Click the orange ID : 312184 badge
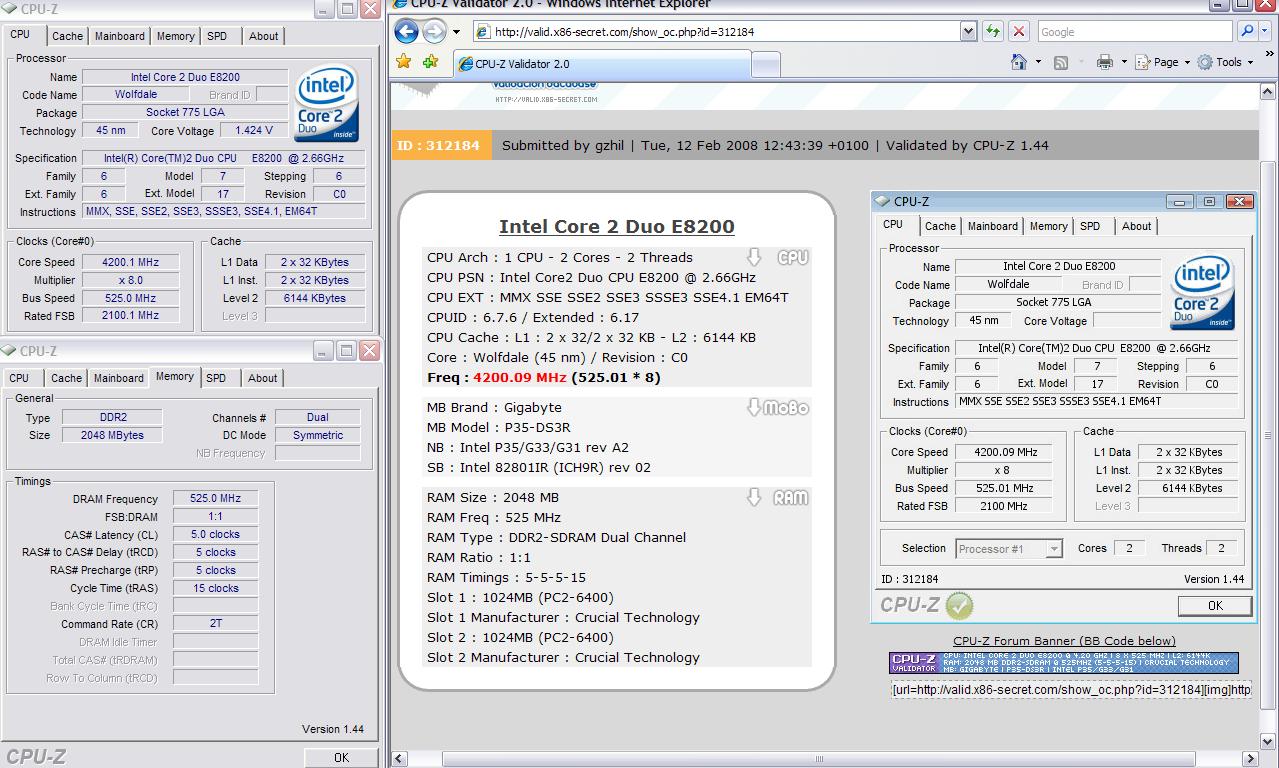The height and width of the screenshot is (768, 1279). 442,145
